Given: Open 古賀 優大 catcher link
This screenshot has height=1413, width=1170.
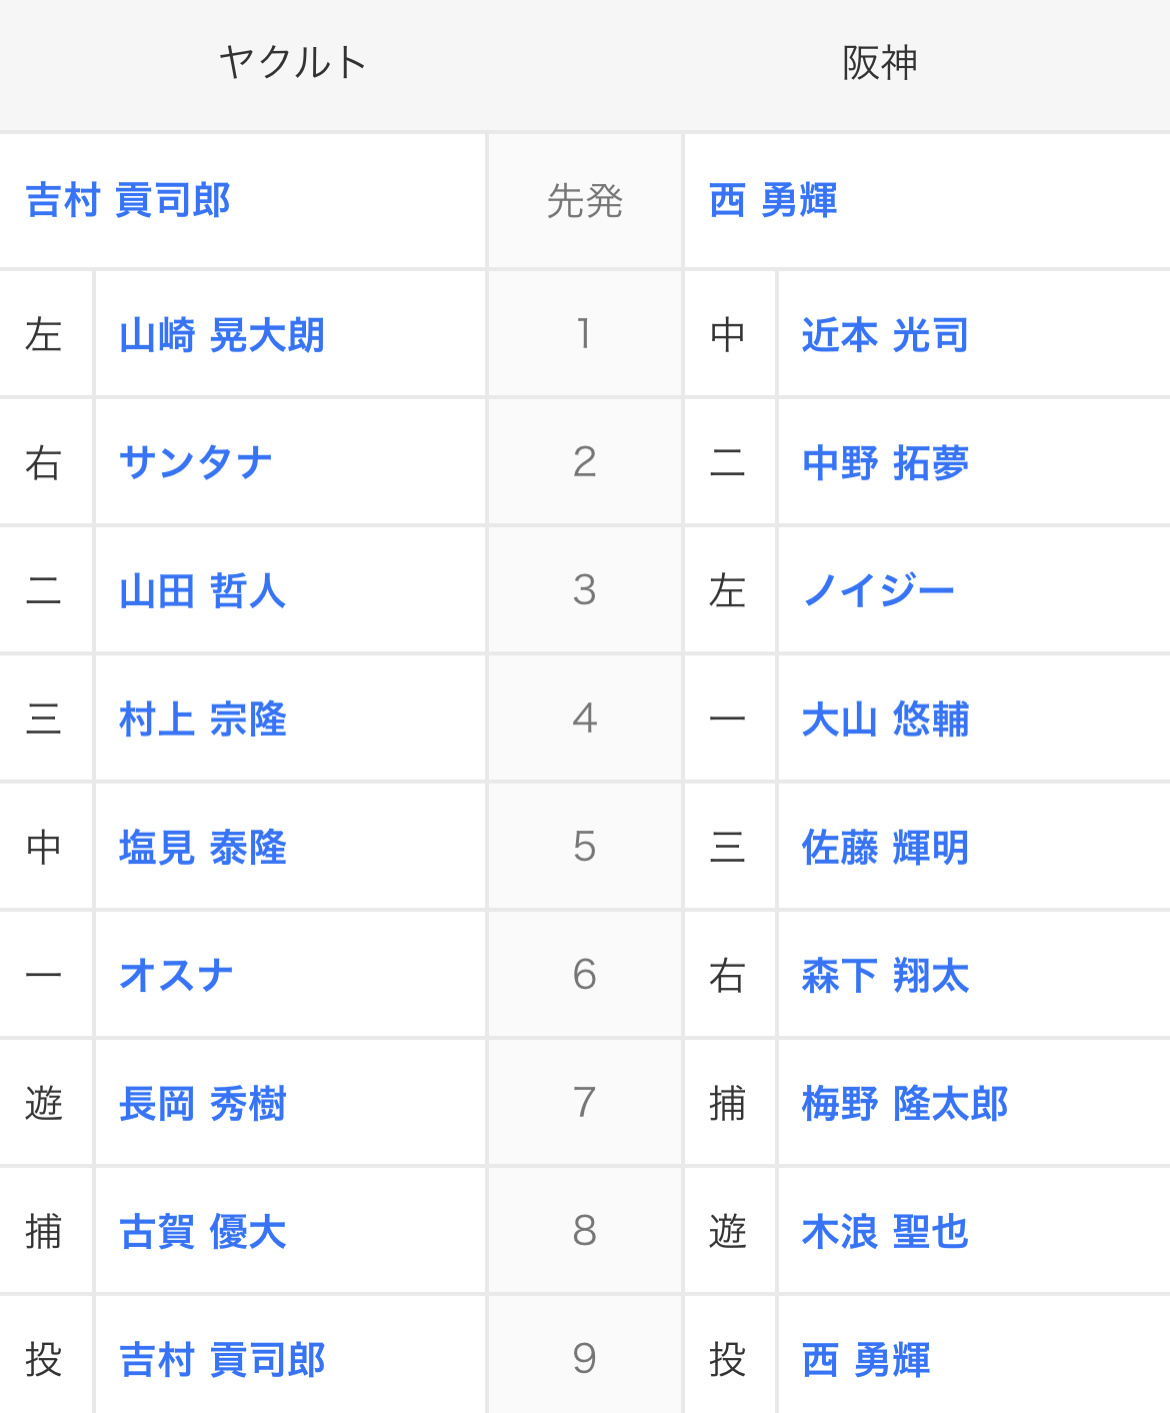Looking at the screenshot, I should [203, 1232].
